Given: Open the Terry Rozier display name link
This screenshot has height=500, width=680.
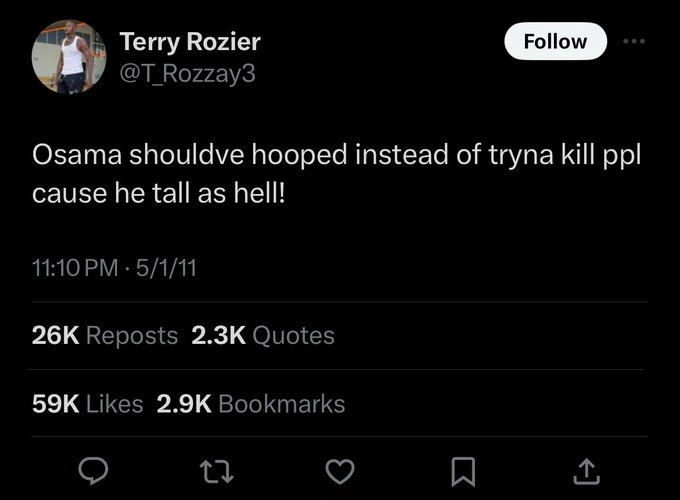Looking at the screenshot, I should 190,41.
